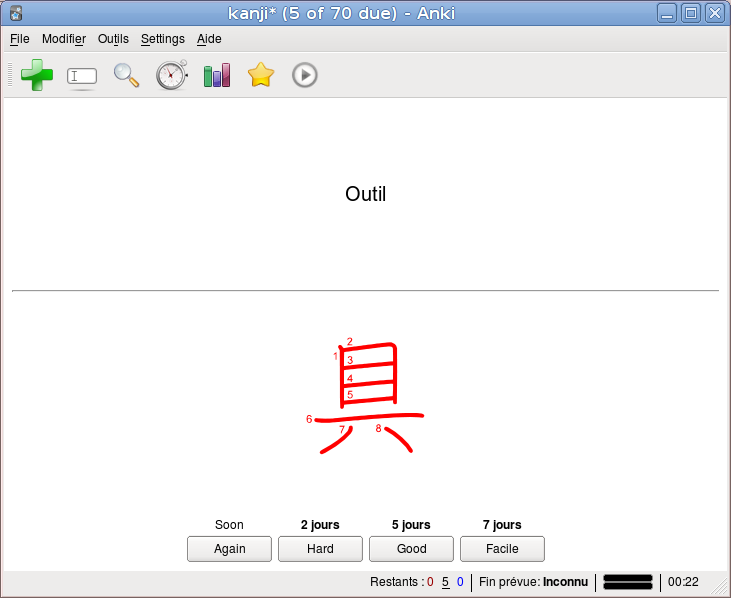
Task: Choose the Facile answer button
Action: point(502,549)
